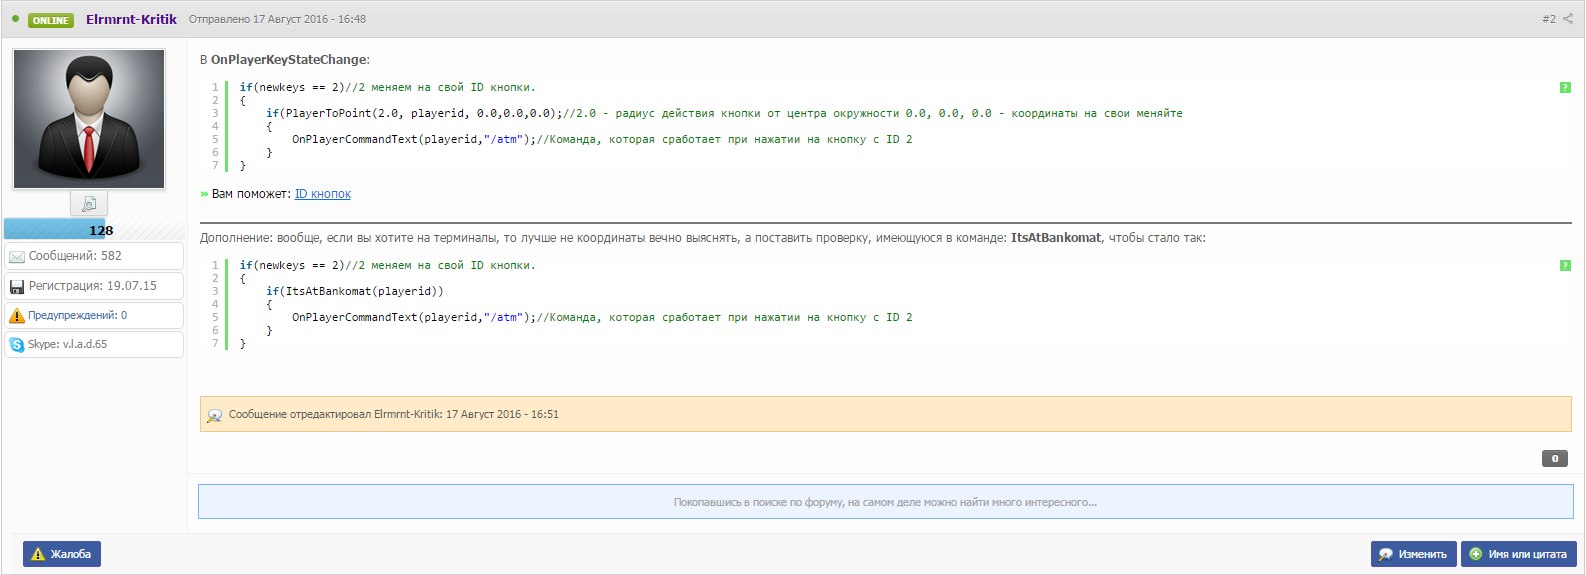Screen dimensions: 1586x575
Task: Open post number #2 permalink
Action: (1548, 19)
